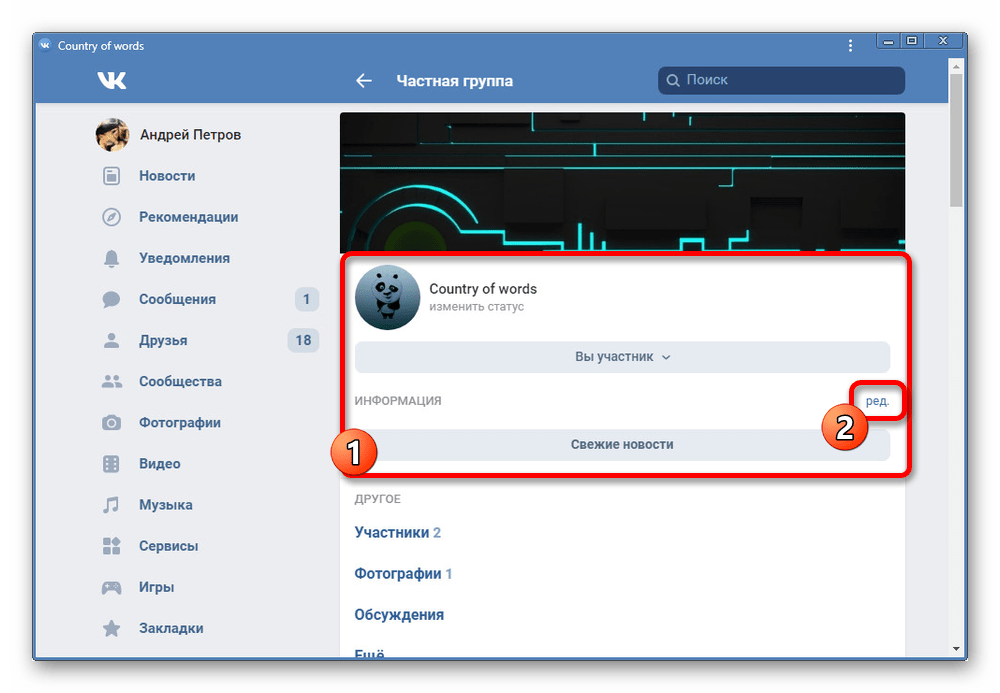The width and height of the screenshot is (1000, 693).
Task: Navigate back with the left arrow
Action: coord(364,80)
